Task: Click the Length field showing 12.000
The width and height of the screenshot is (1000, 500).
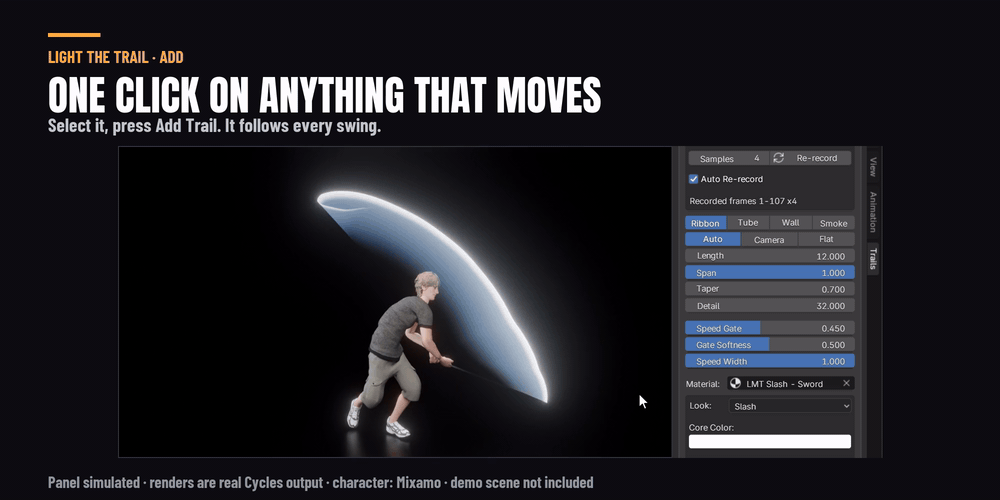Action: pos(770,256)
